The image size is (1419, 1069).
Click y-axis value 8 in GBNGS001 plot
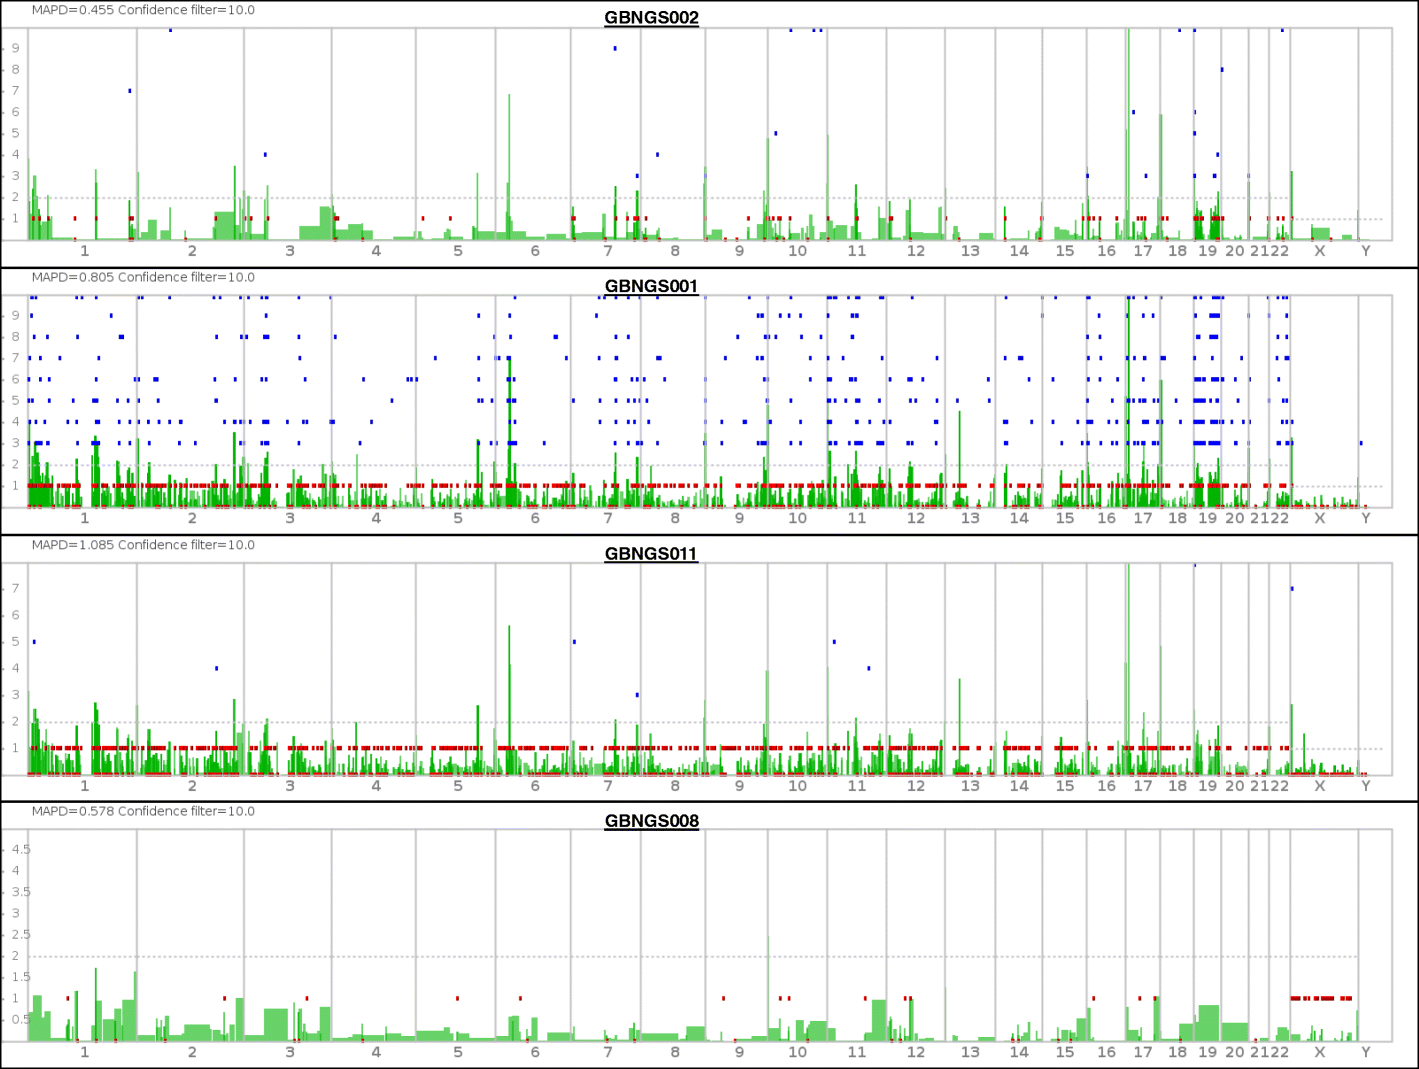tap(16, 337)
